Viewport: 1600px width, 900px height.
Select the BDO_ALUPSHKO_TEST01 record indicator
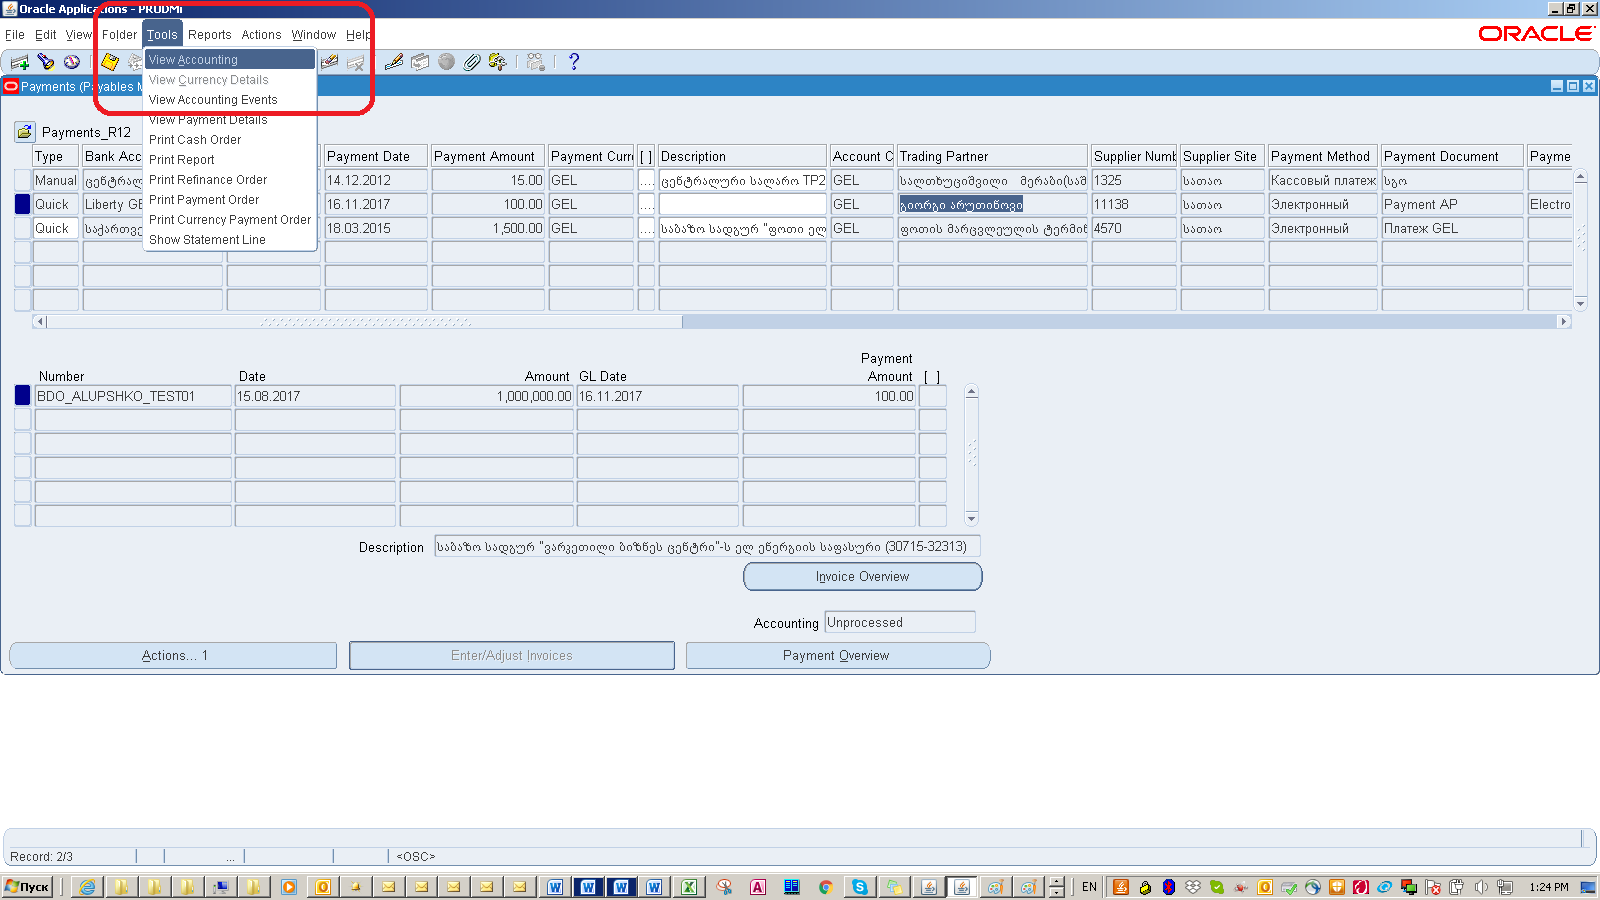click(x=21, y=395)
